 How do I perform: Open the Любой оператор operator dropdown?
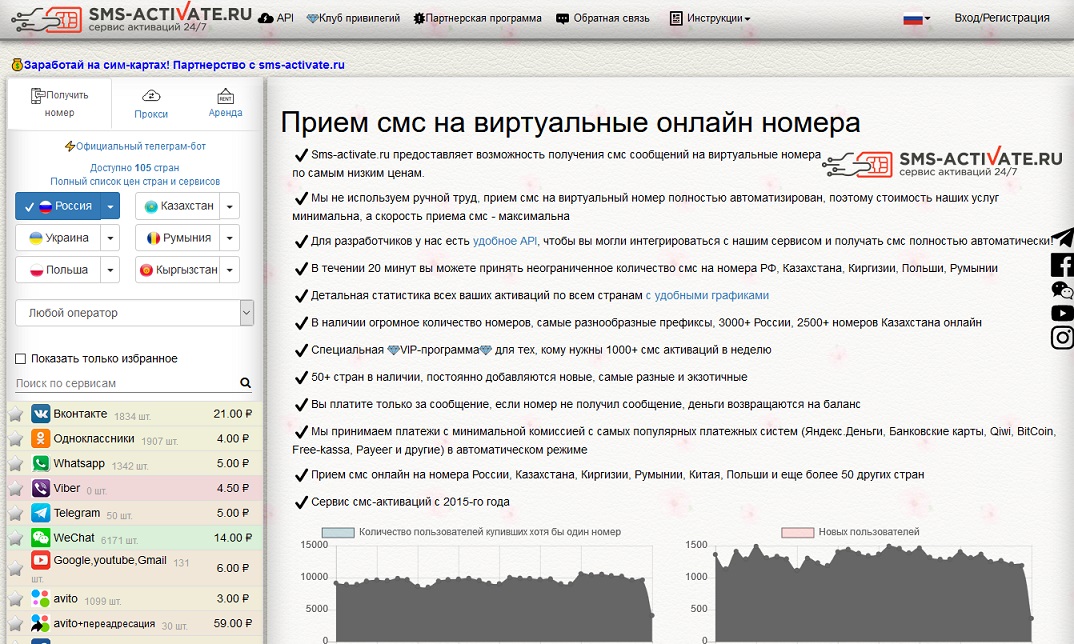134,313
